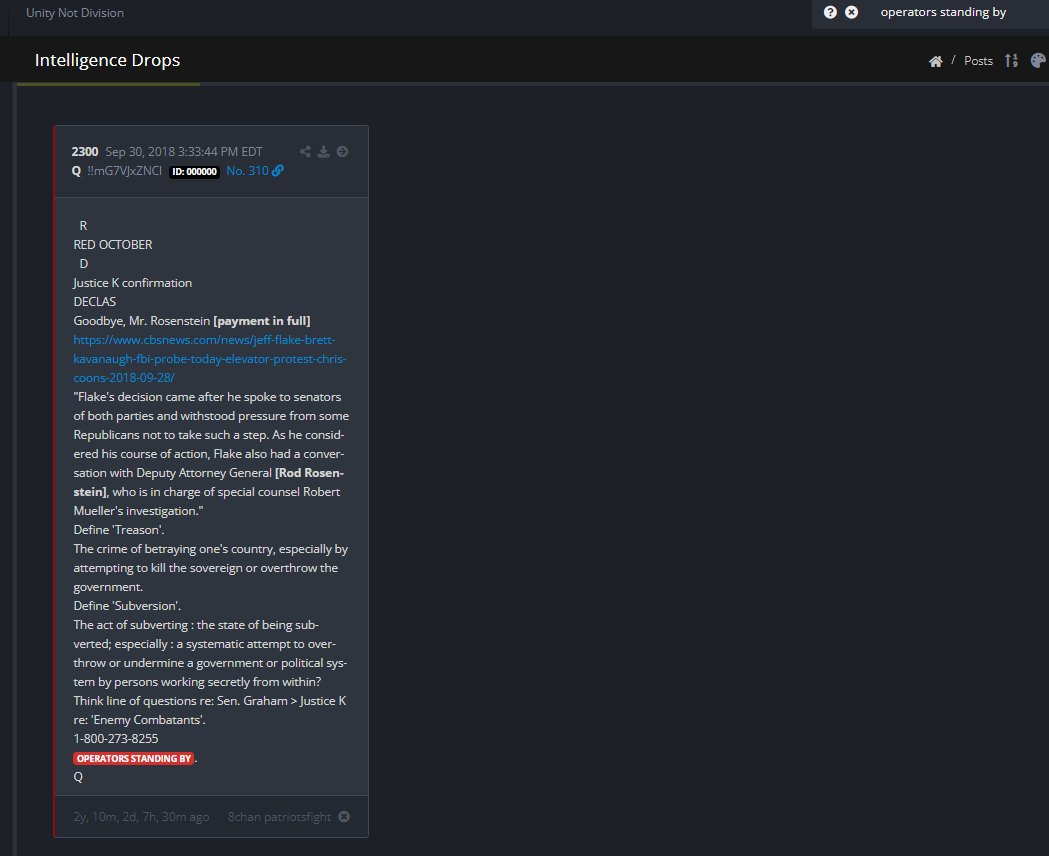Toggle the post sort order icon
The height and width of the screenshot is (856, 1049).
[1012, 60]
